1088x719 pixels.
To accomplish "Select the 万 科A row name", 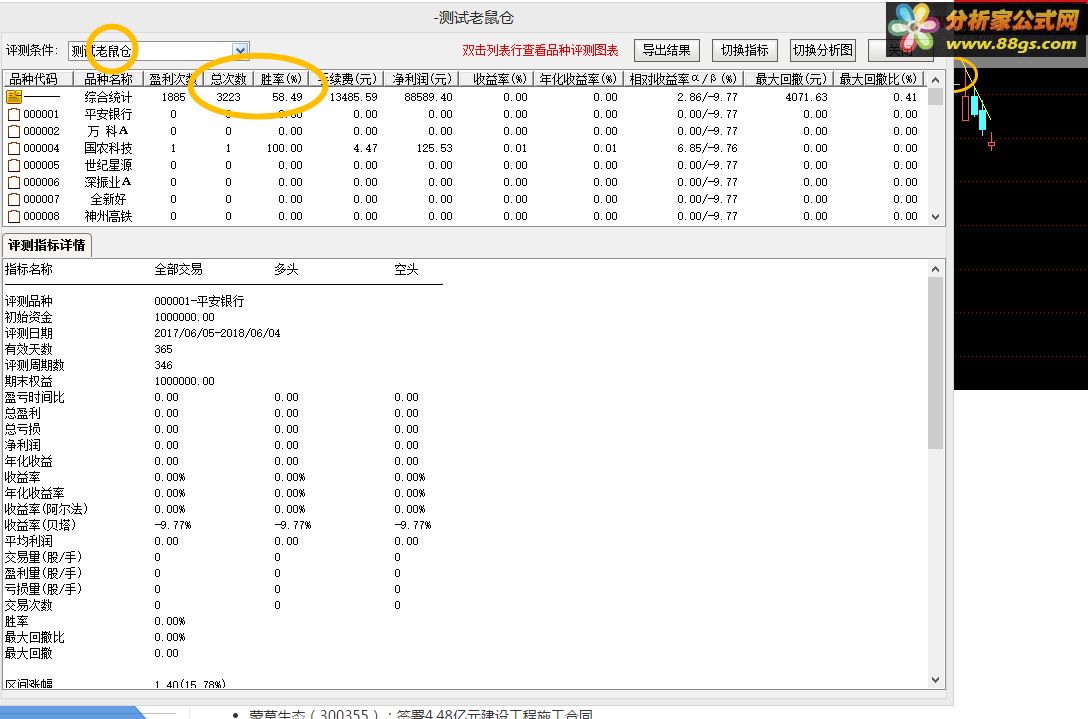I will coord(108,131).
